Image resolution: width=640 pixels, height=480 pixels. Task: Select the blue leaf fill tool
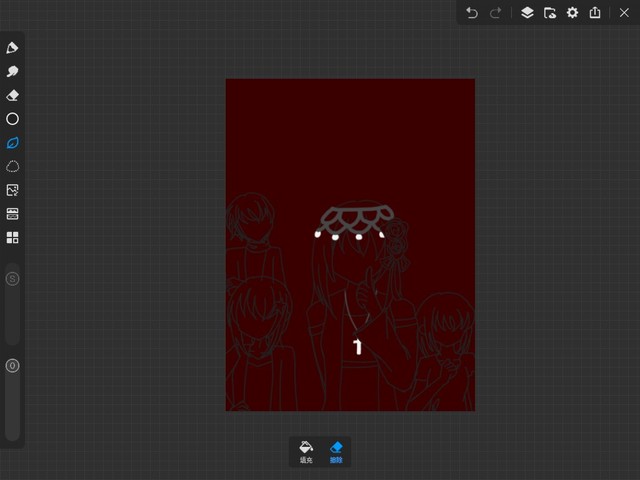pos(13,143)
